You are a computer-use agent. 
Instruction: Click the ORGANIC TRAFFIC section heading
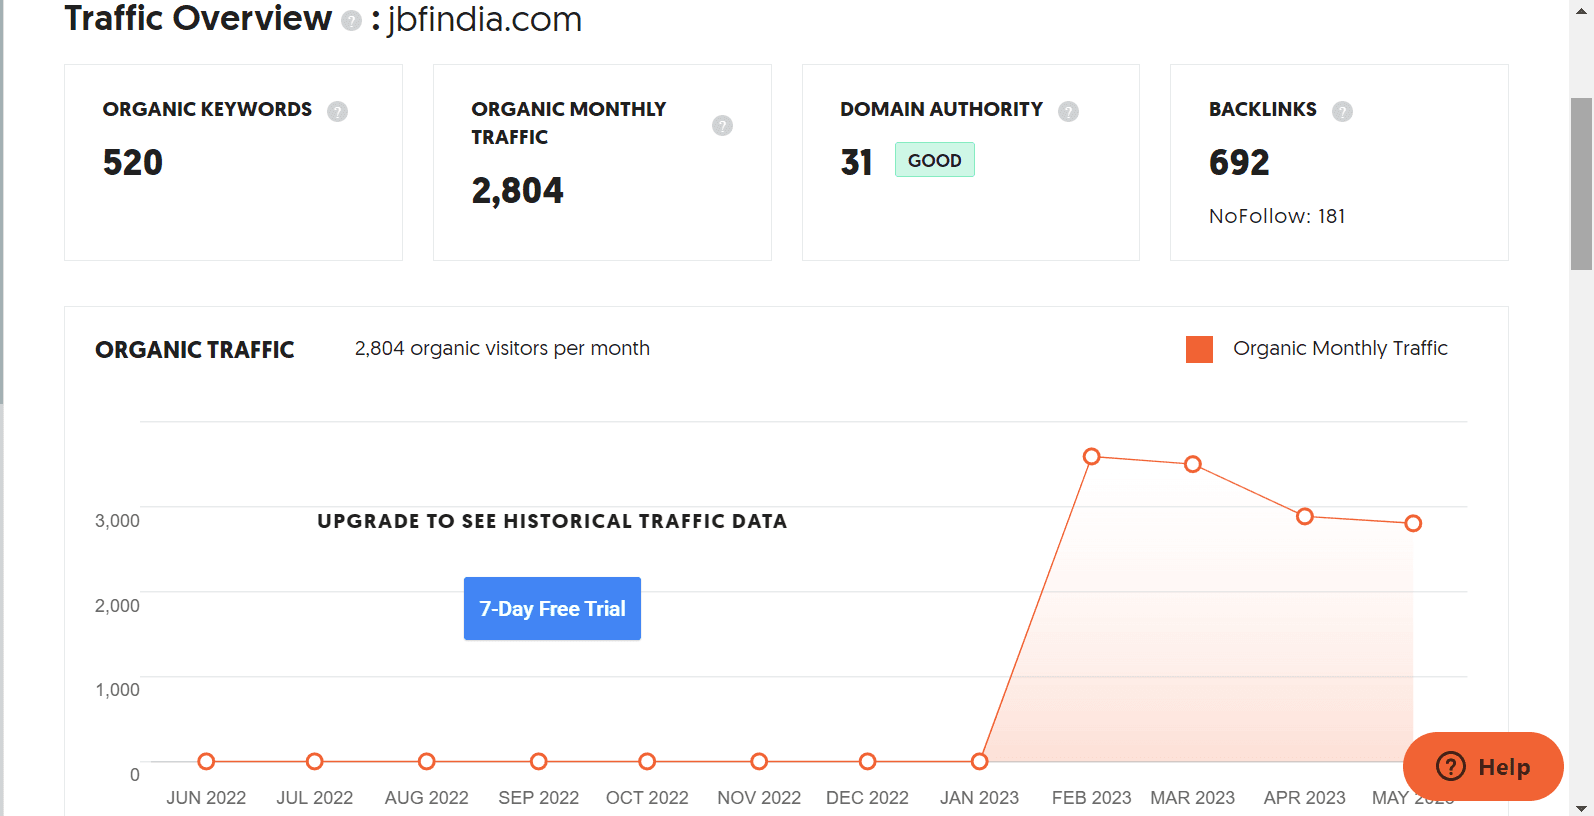tap(195, 350)
